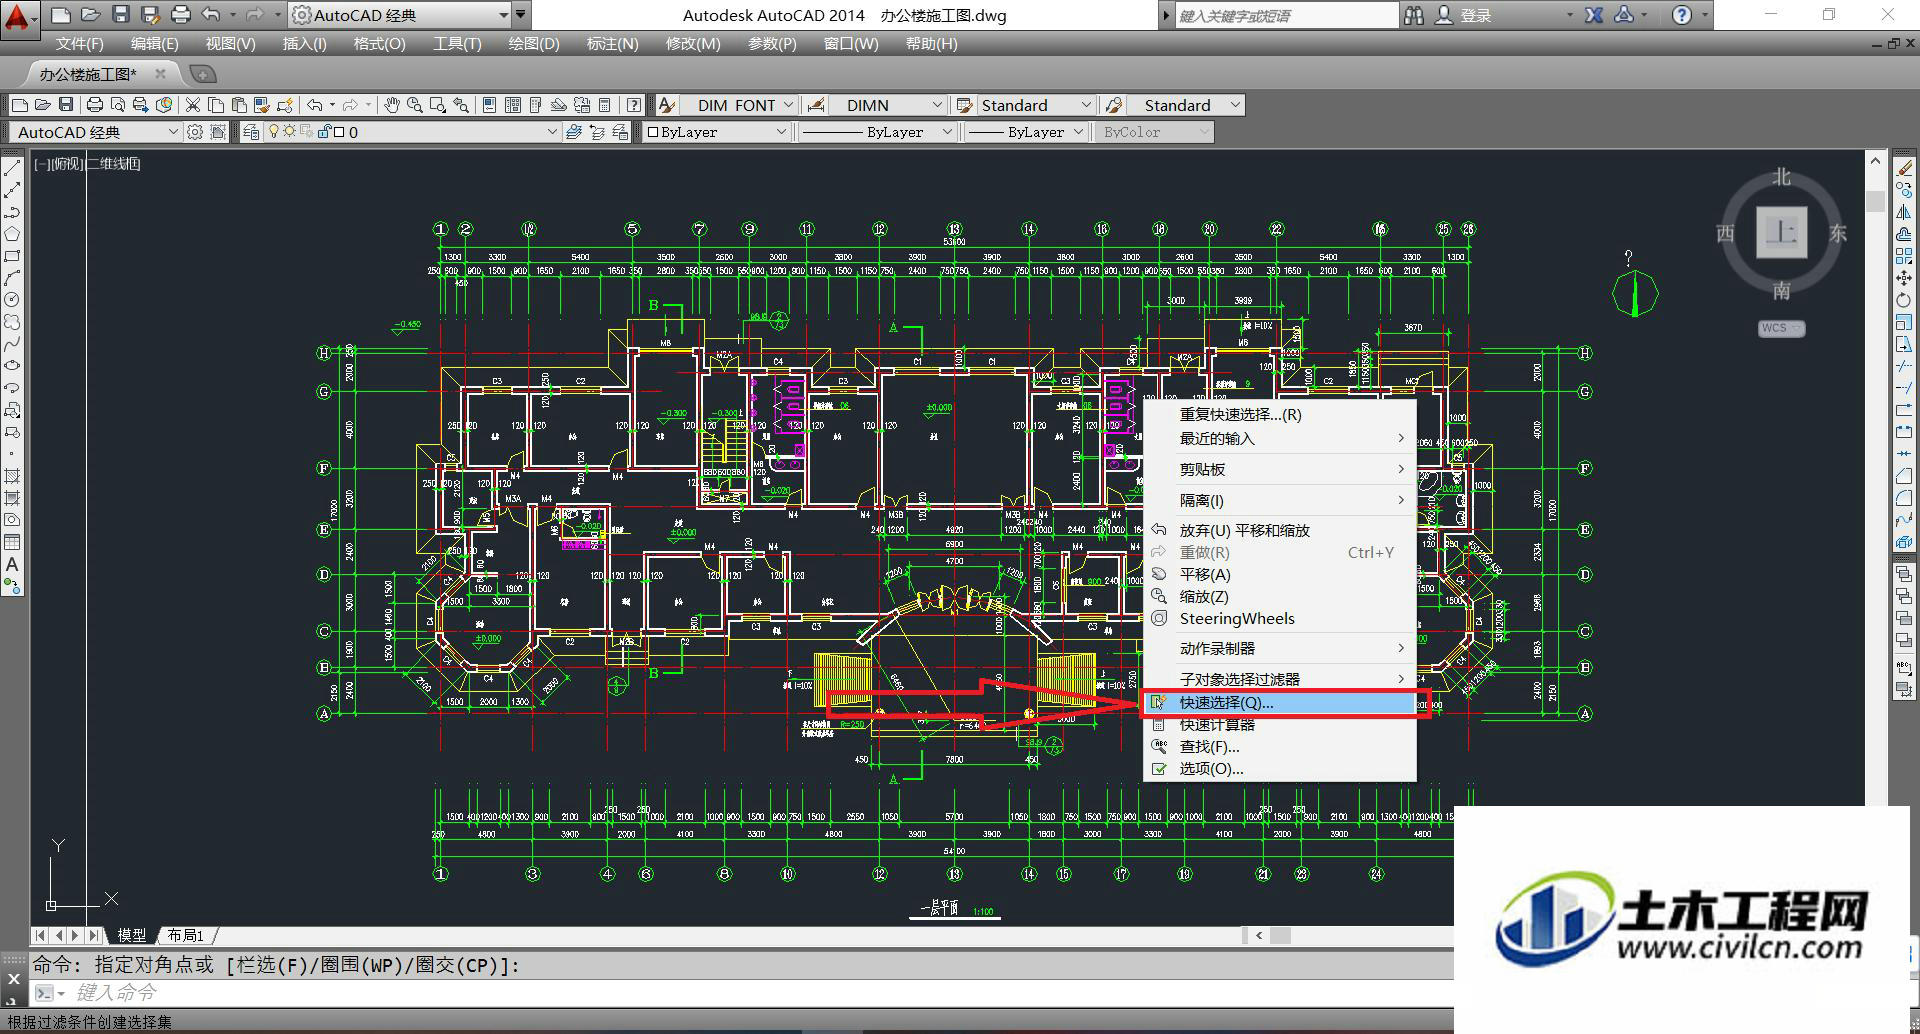Screen dimensions: 1920x1034
Task: Select the Multiline Text A tool
Action: [12, 564]
